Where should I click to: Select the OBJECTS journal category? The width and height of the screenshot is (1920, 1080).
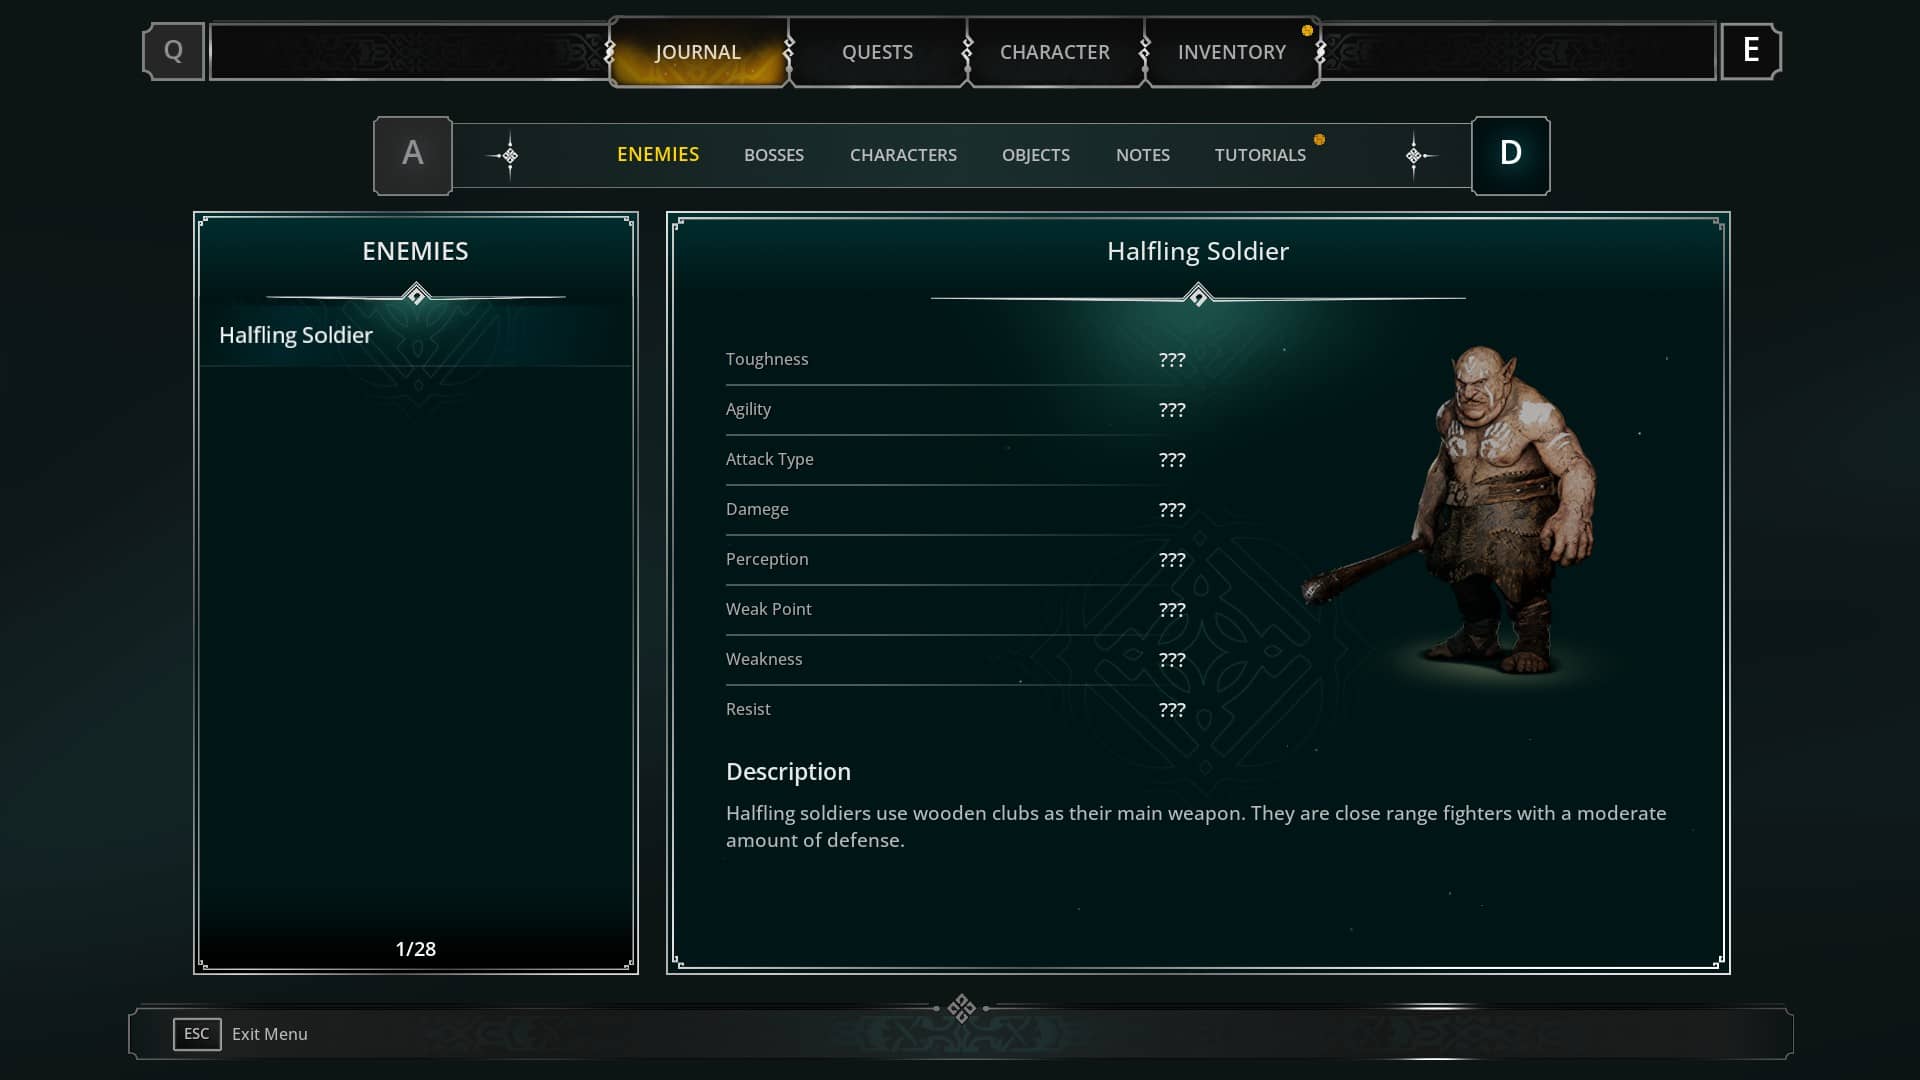[1036, 155]
